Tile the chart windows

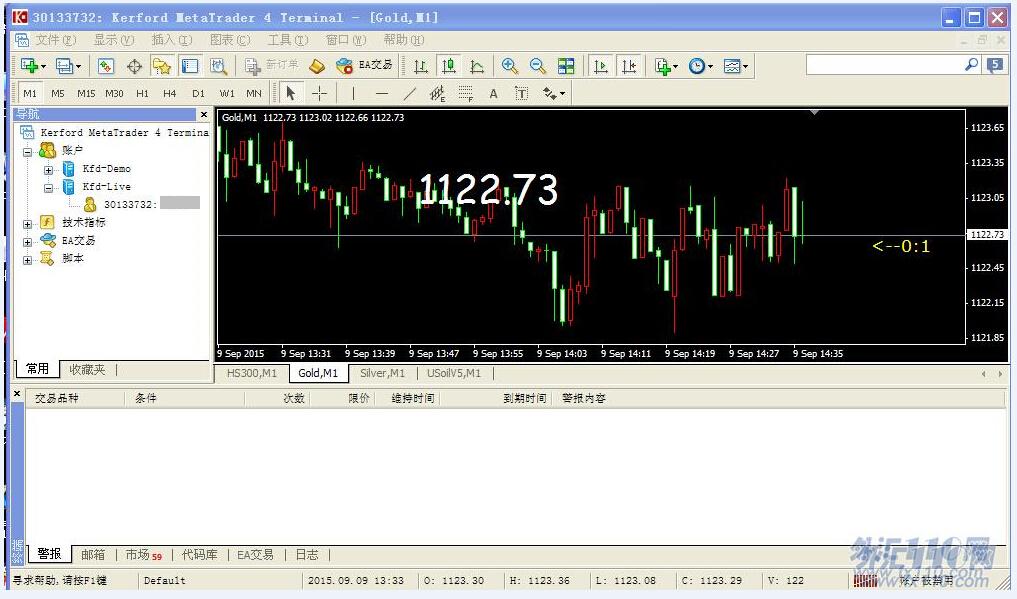566,65
